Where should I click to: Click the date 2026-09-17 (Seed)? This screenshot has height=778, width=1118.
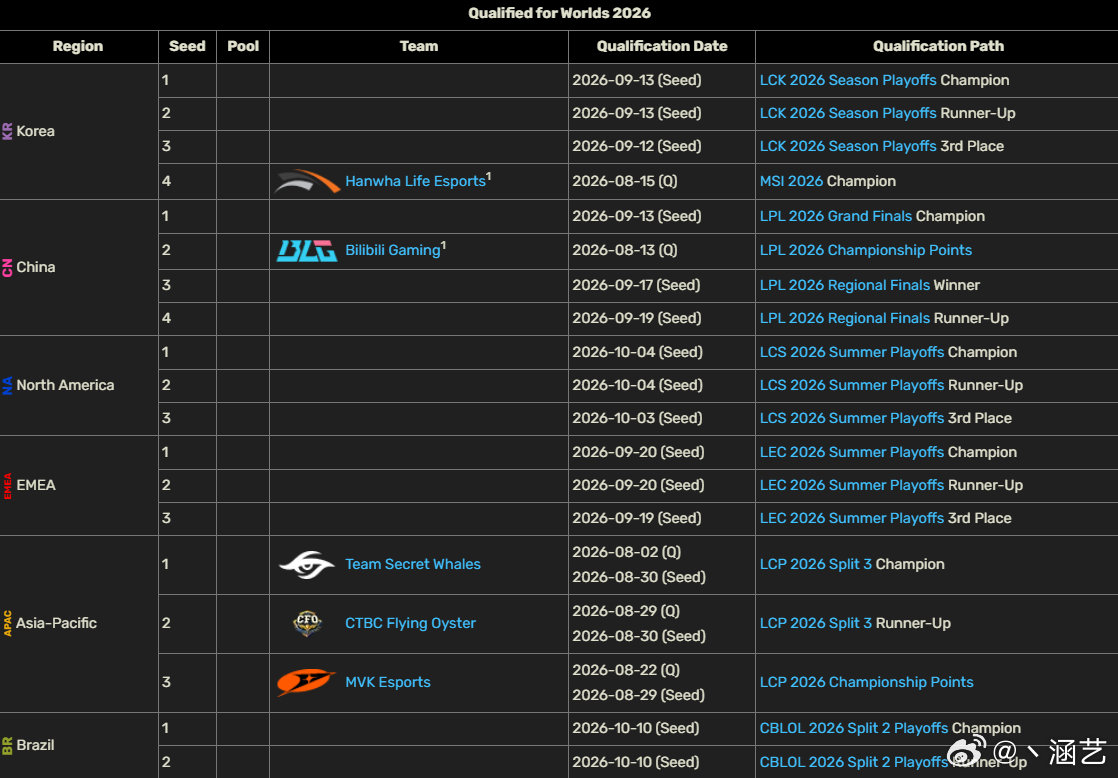point(637,285)
